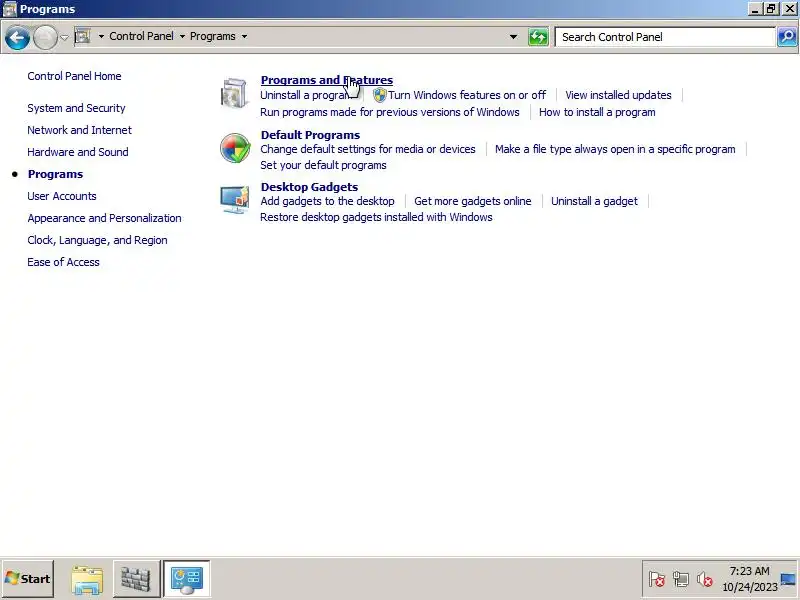The width and height of the screenshot is (800, 600).
Task: Click the Search Control Panel field
Action: (x=665, y=37)
